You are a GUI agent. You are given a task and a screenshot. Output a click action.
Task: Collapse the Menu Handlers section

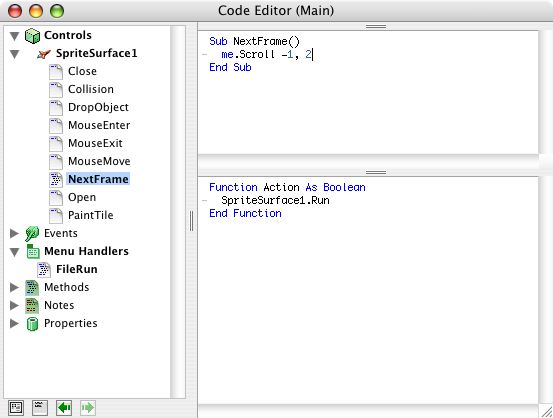point(14,252)
